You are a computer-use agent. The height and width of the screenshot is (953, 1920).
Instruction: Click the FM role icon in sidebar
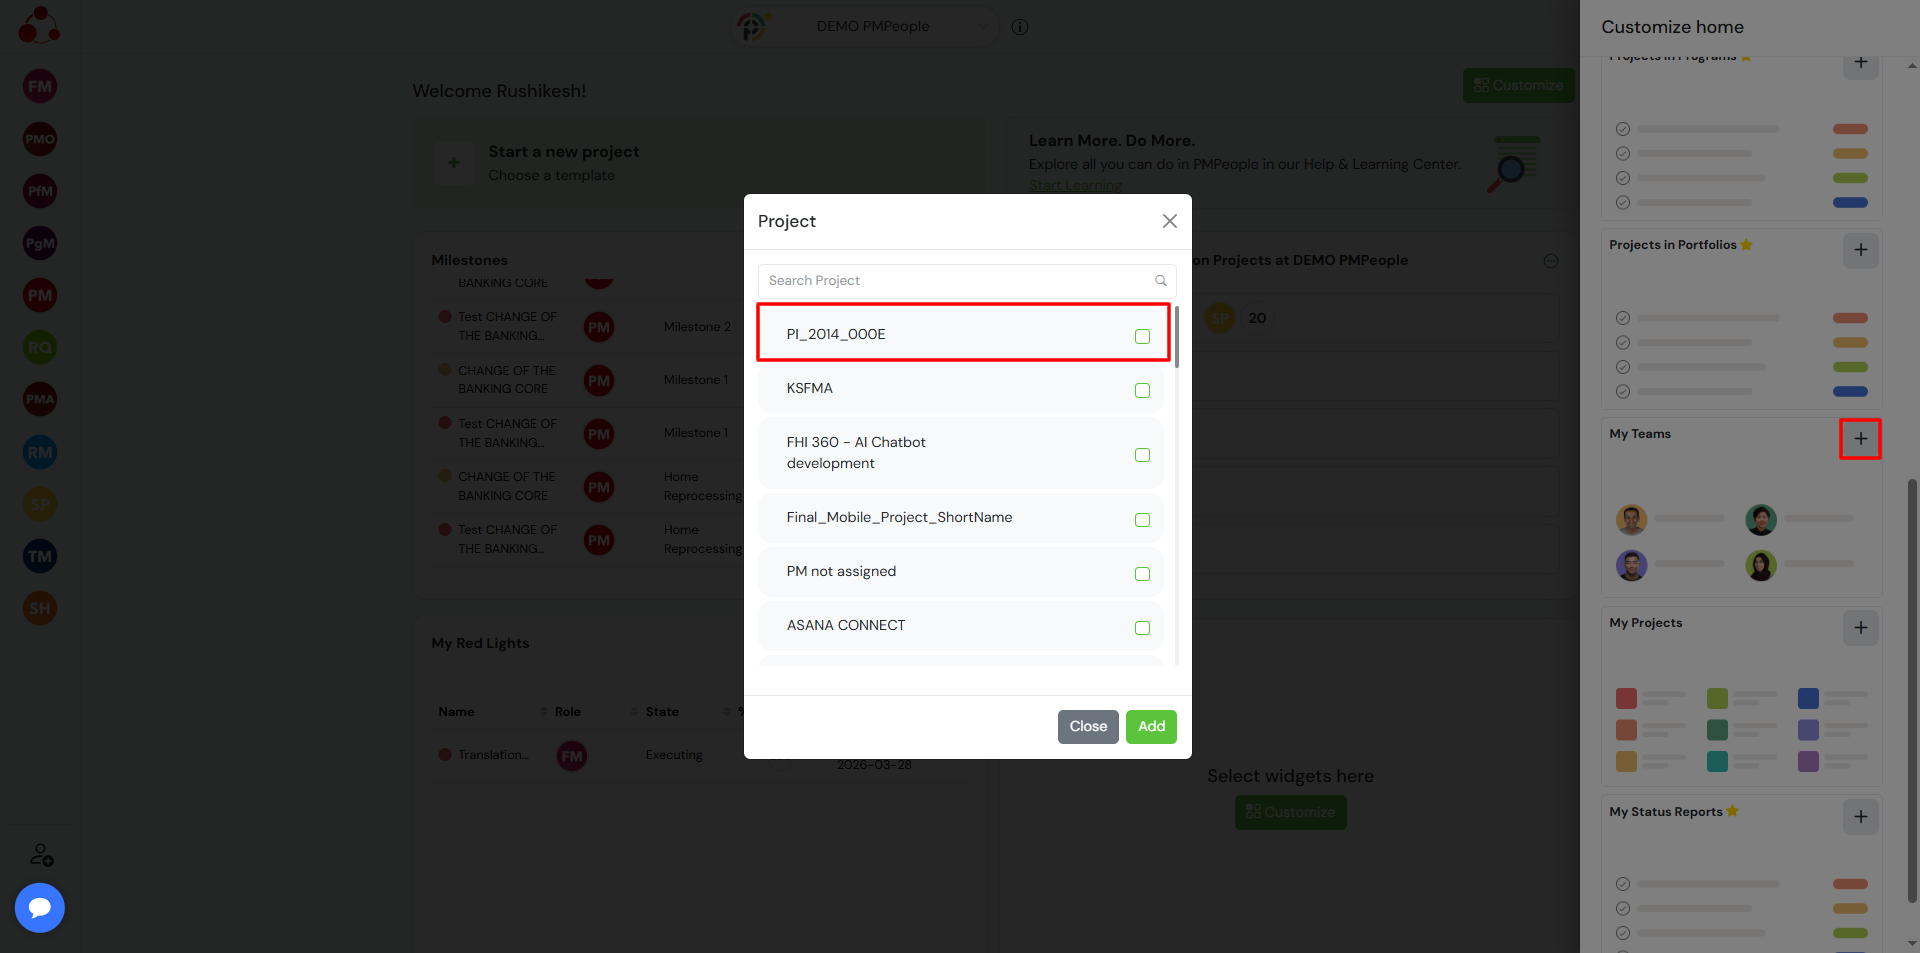coord(40,86)
